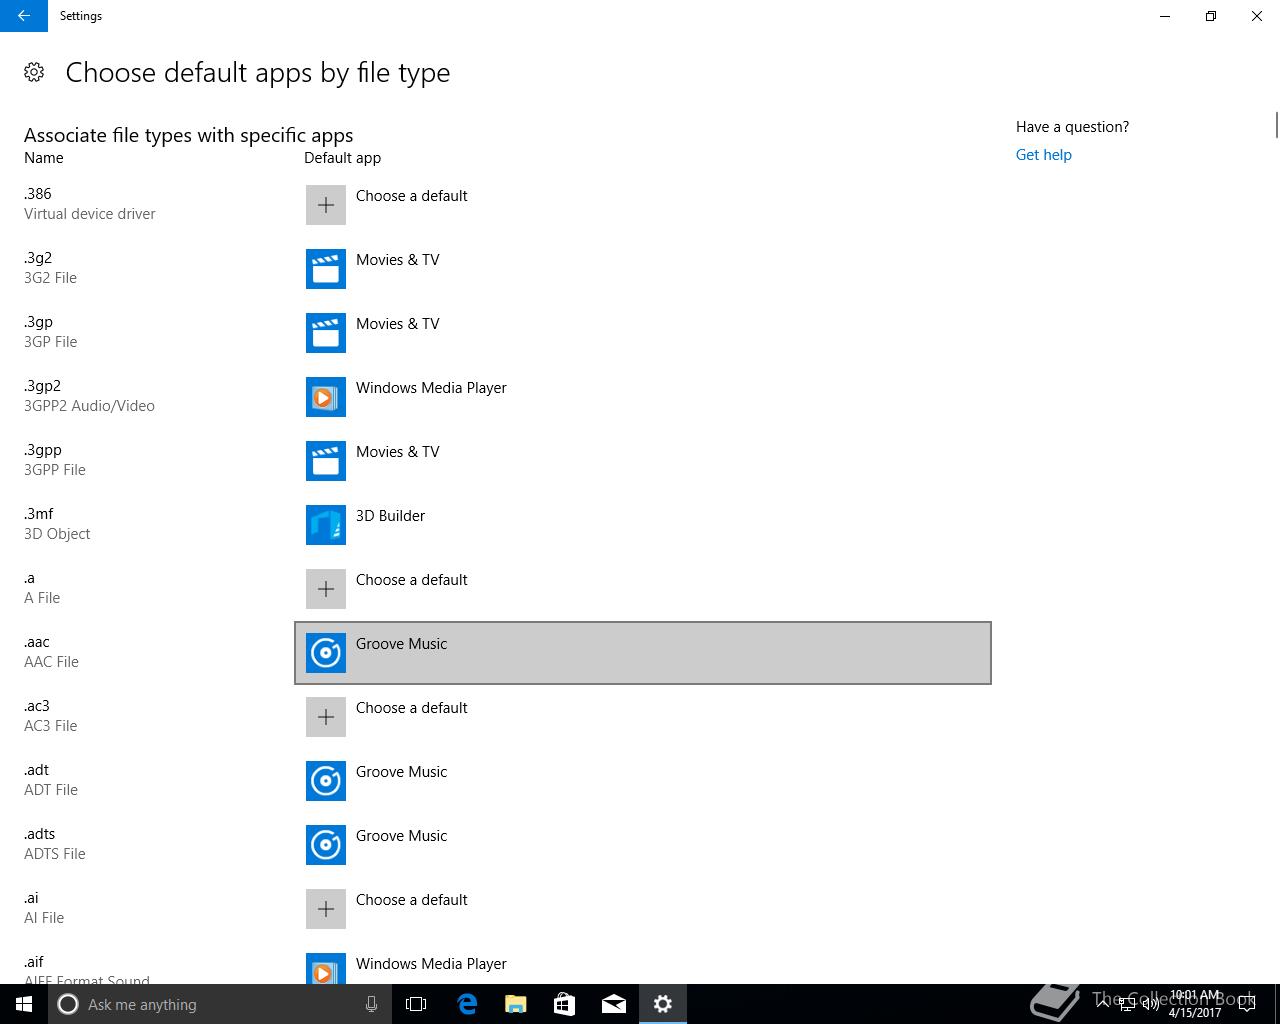
Task: Click the 'A File' description
Action: (x=42, y=598)
